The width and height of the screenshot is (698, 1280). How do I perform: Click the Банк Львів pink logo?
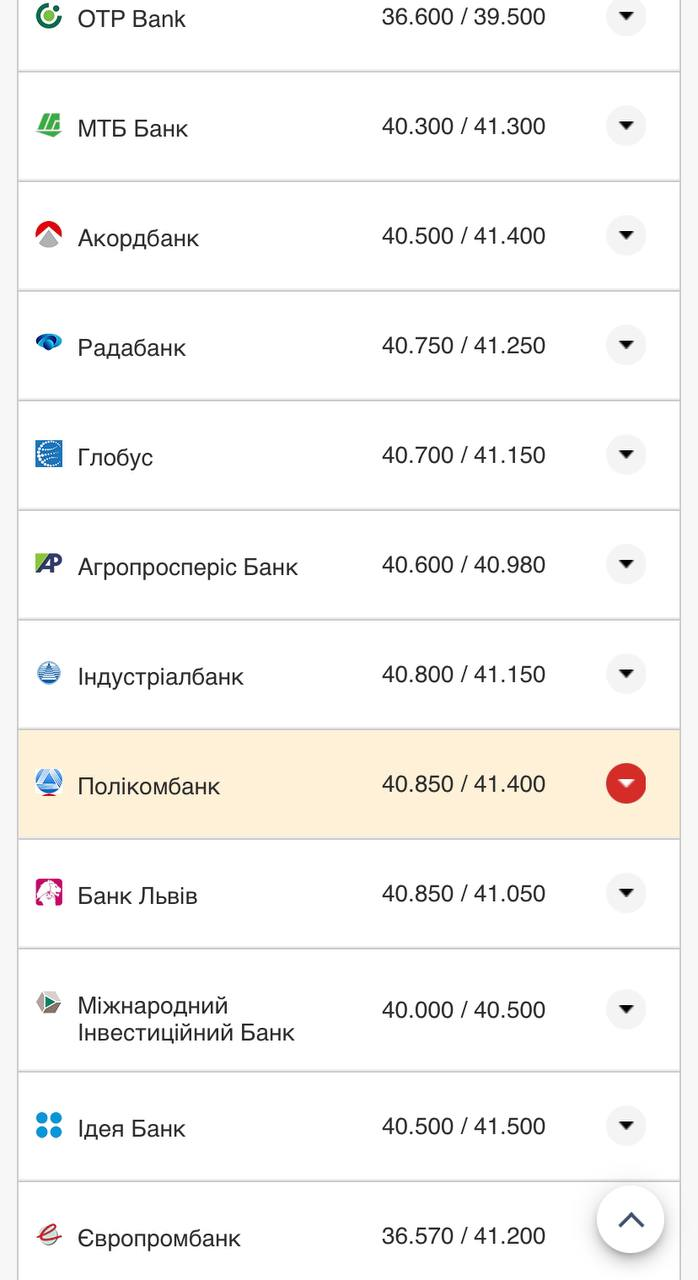[48, 893]
